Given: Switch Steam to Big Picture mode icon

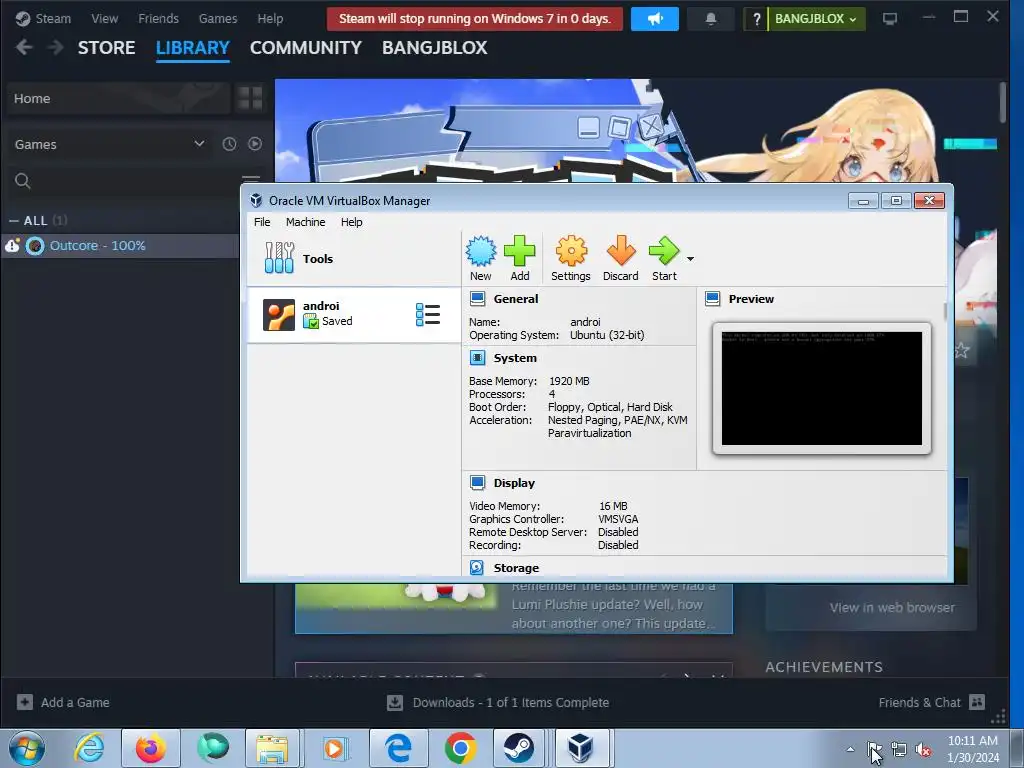Looking at the screenshot, I should click(889, 18).
